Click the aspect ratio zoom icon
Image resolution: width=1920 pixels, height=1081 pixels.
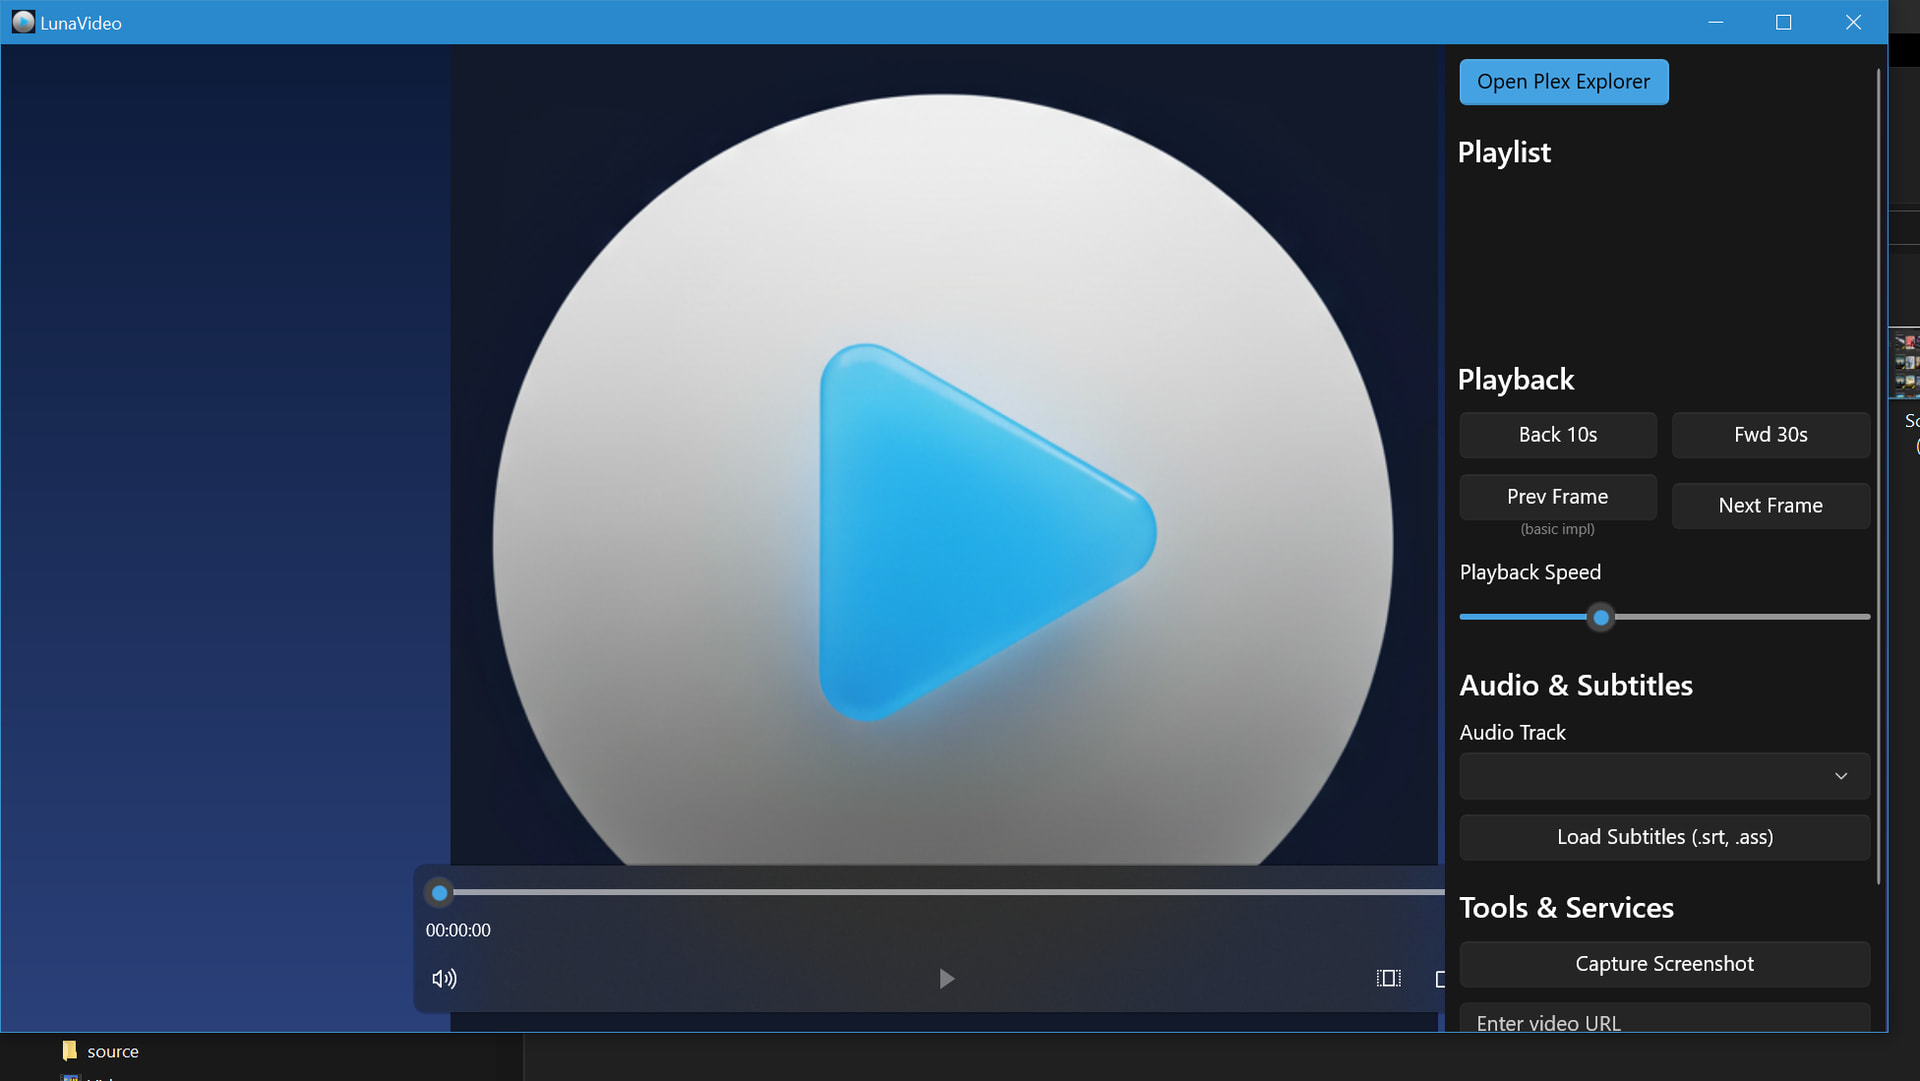coord(1388,979)
